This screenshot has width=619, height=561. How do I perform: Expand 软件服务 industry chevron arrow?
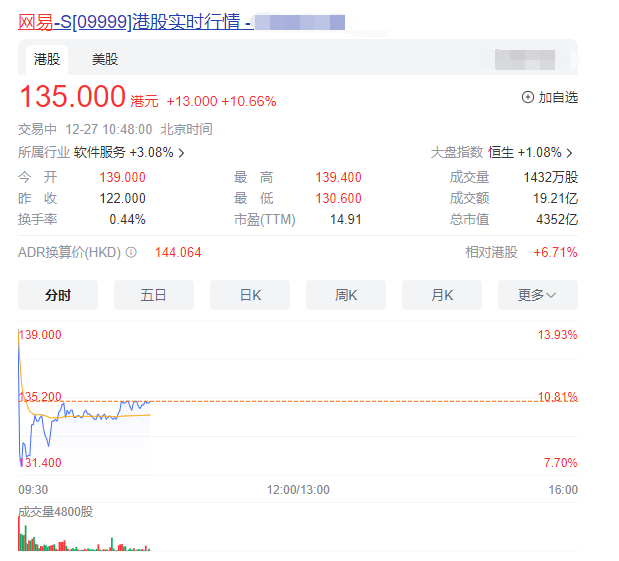tap(181, 153)
